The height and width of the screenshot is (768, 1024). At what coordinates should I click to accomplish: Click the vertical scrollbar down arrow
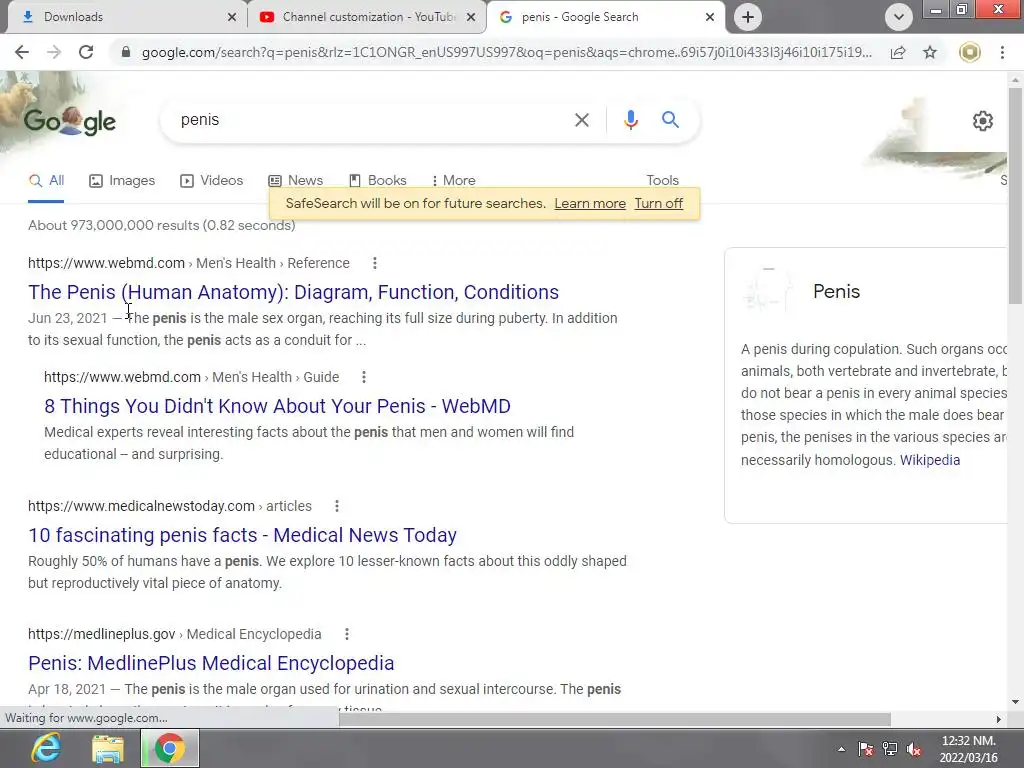[x=1015, y=703]
